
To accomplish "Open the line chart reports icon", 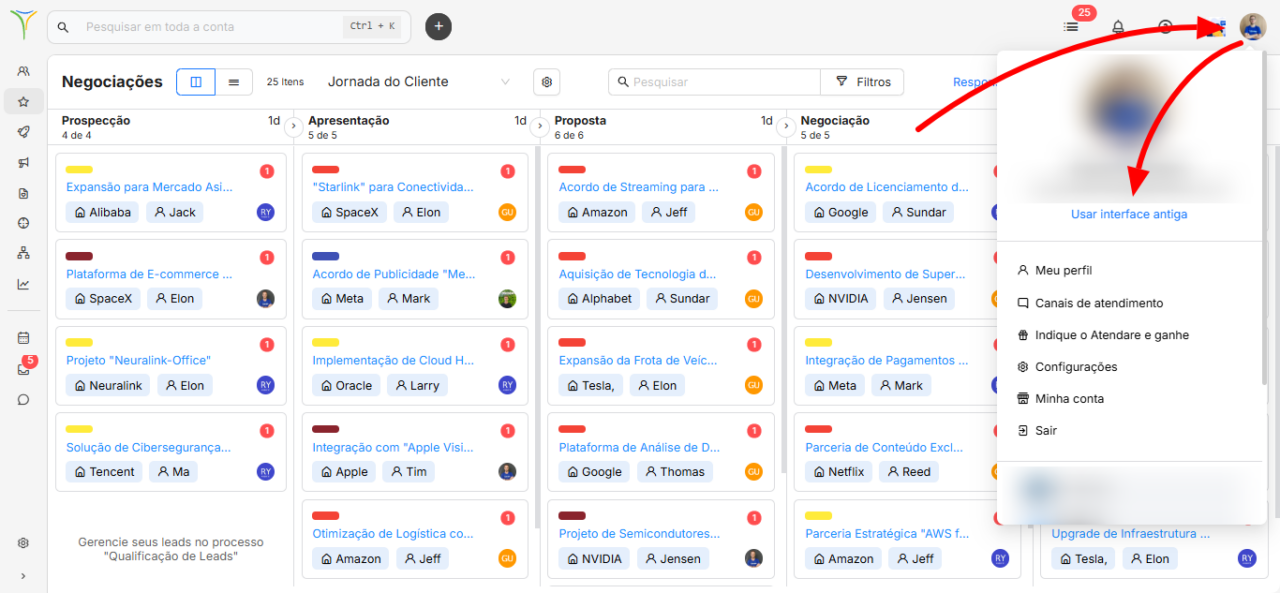I will click(x=23, y=284).
